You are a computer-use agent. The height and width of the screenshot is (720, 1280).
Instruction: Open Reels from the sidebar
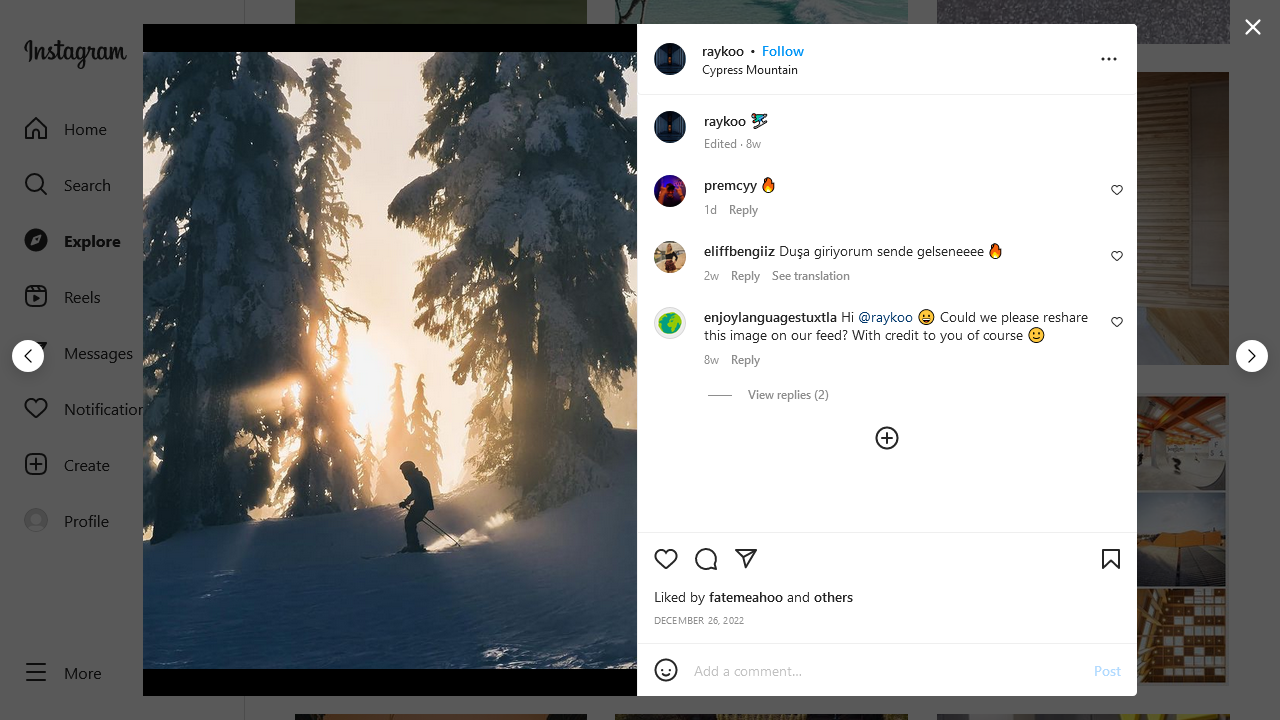click(x=63, y=297)
